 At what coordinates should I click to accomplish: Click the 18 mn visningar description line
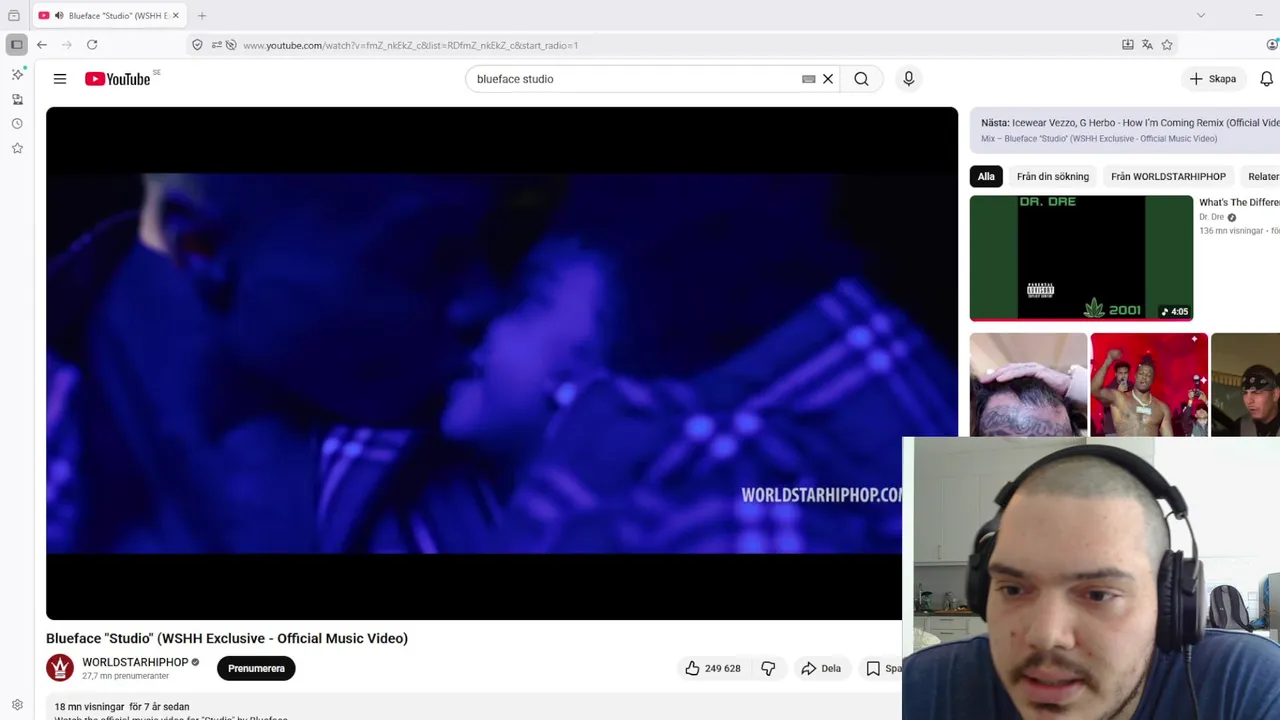pyautogui.click(x=122, y=707)
